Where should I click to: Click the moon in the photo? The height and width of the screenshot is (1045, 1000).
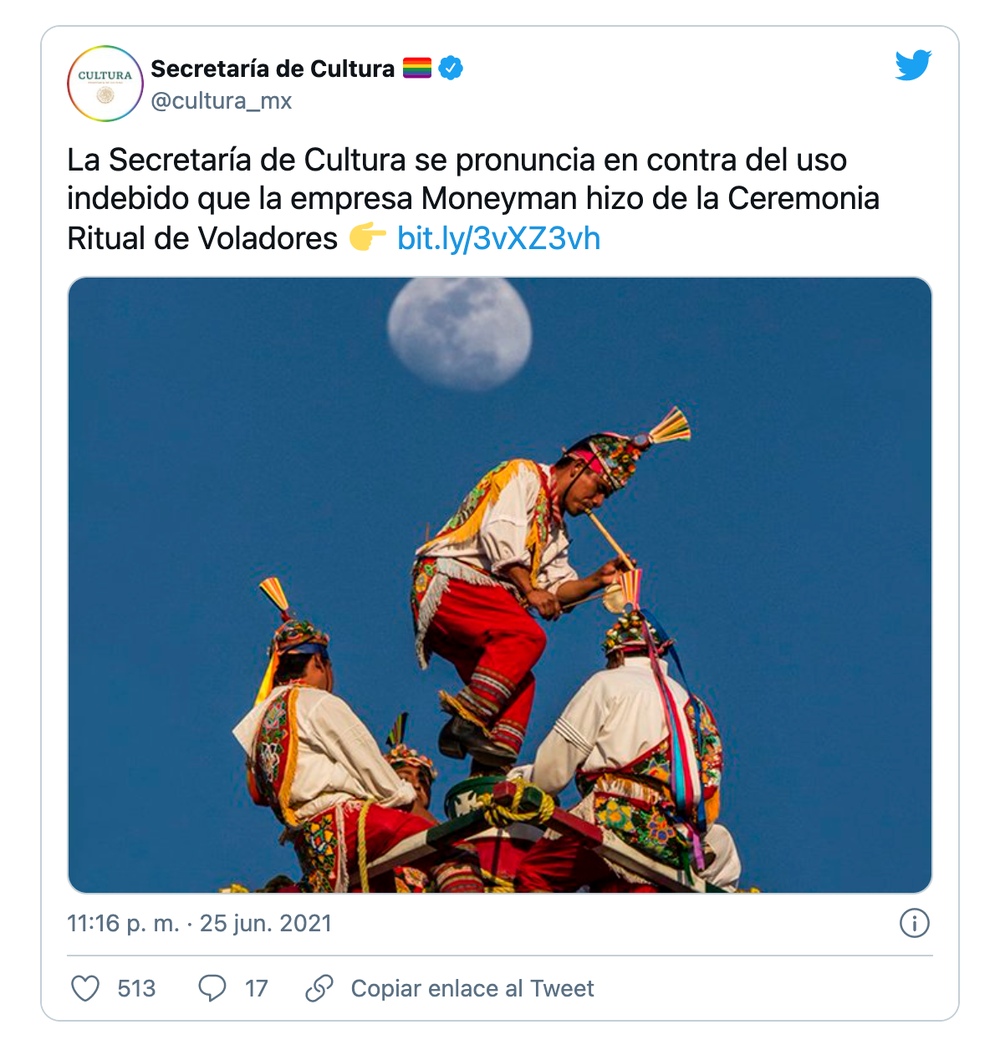(x=460, y=331)
